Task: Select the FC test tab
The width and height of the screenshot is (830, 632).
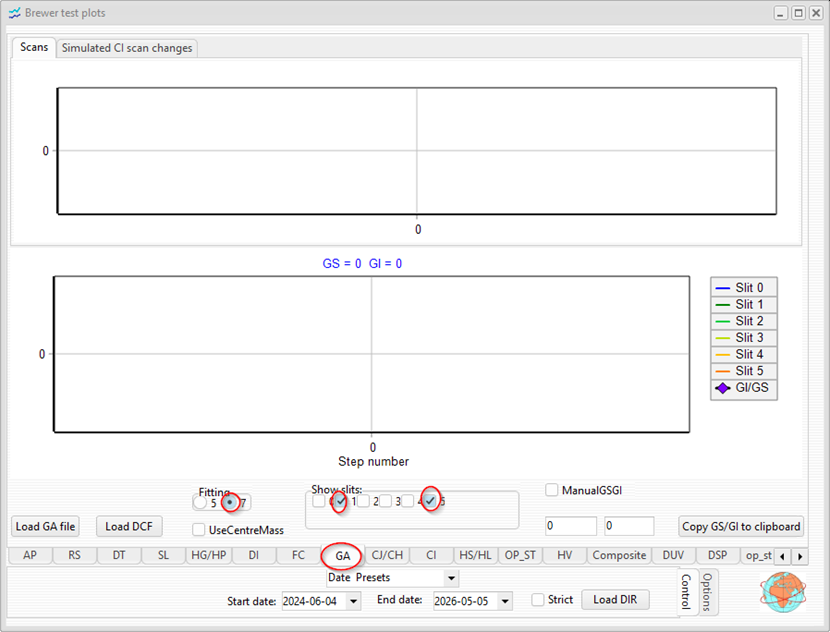Action: coord(298,555)
